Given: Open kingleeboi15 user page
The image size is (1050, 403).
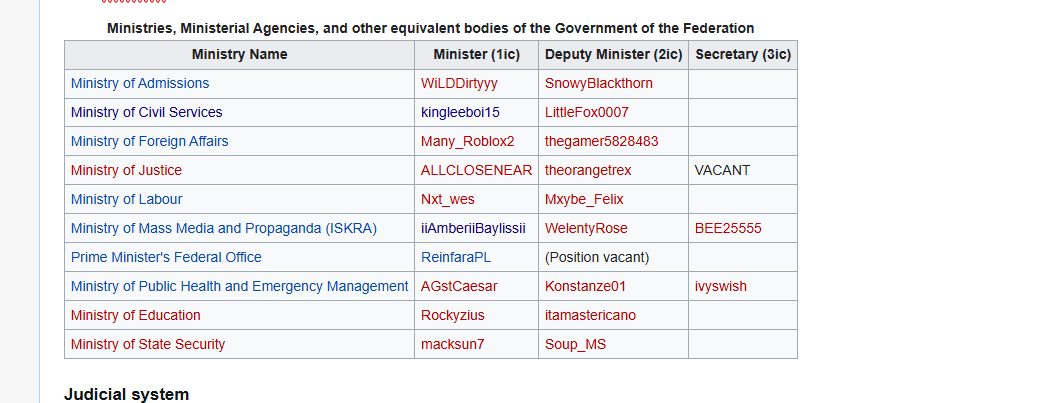Looking at the screenshot, I should (460, 112).
